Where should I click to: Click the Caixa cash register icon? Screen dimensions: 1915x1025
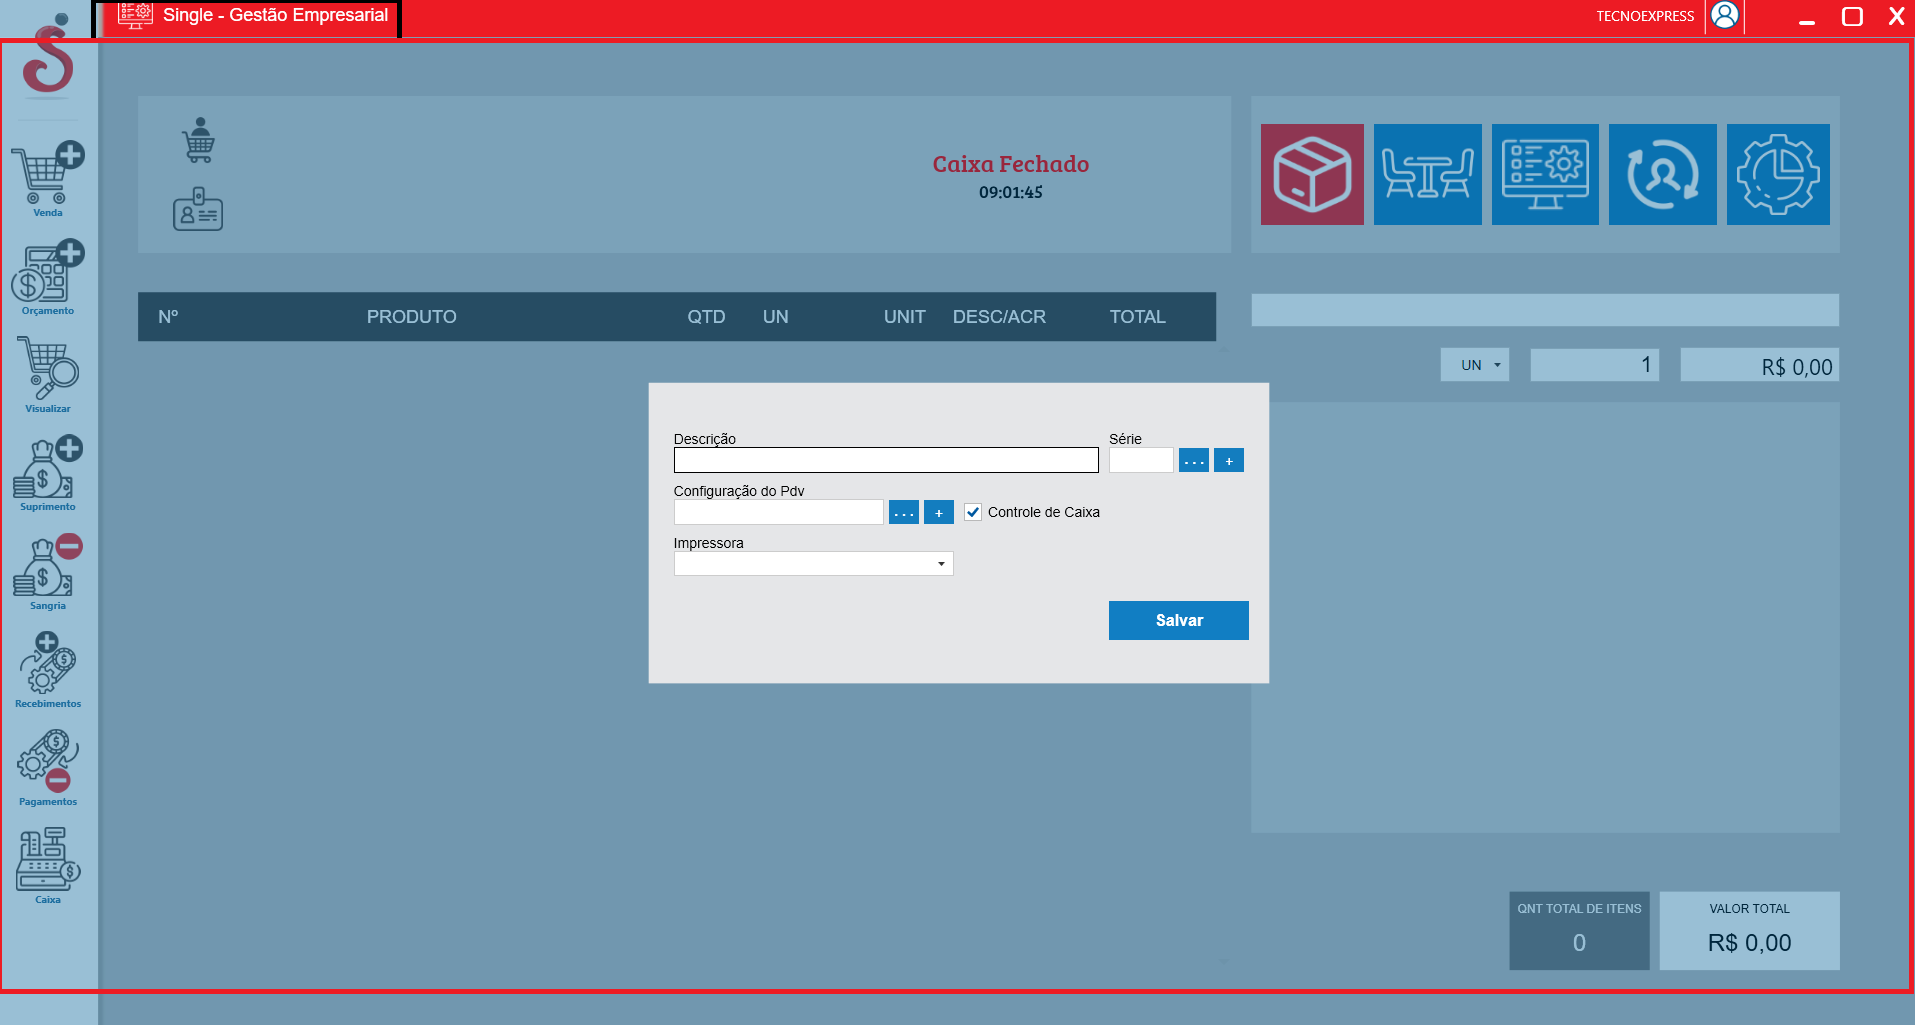[x=47, y=861]
